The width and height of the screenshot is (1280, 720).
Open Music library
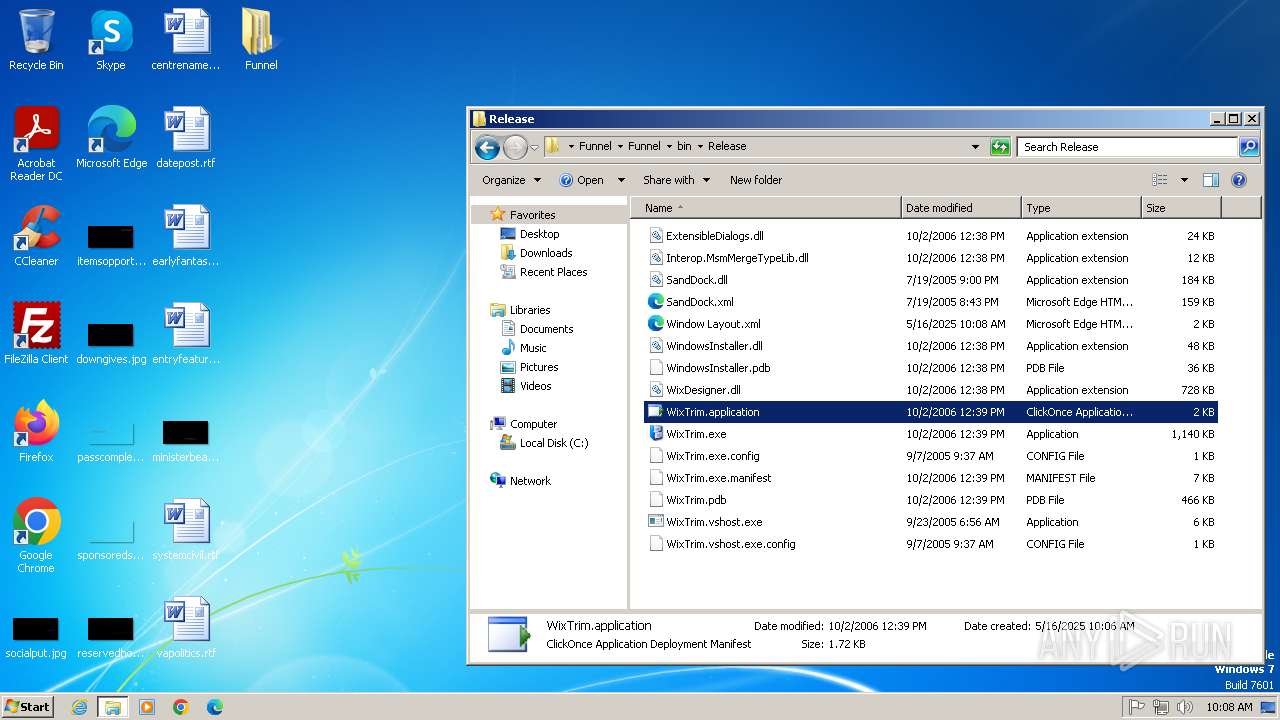point(533,348)
